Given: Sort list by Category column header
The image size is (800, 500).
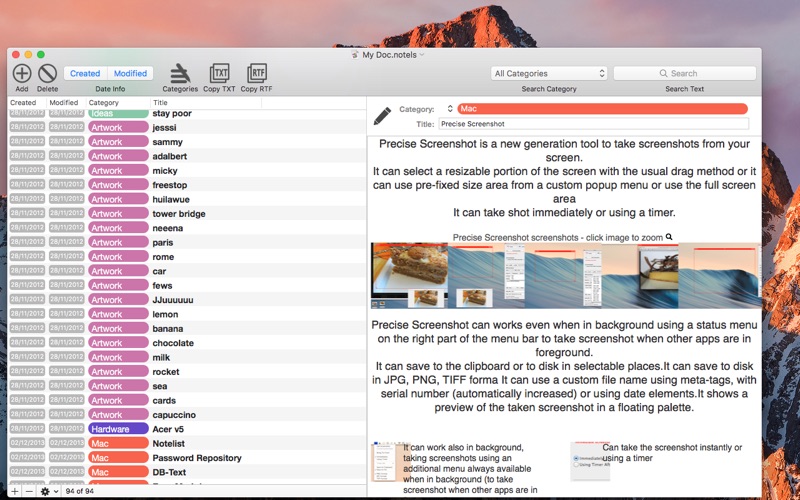Looking at the screenshot, I should click(117, 102).
